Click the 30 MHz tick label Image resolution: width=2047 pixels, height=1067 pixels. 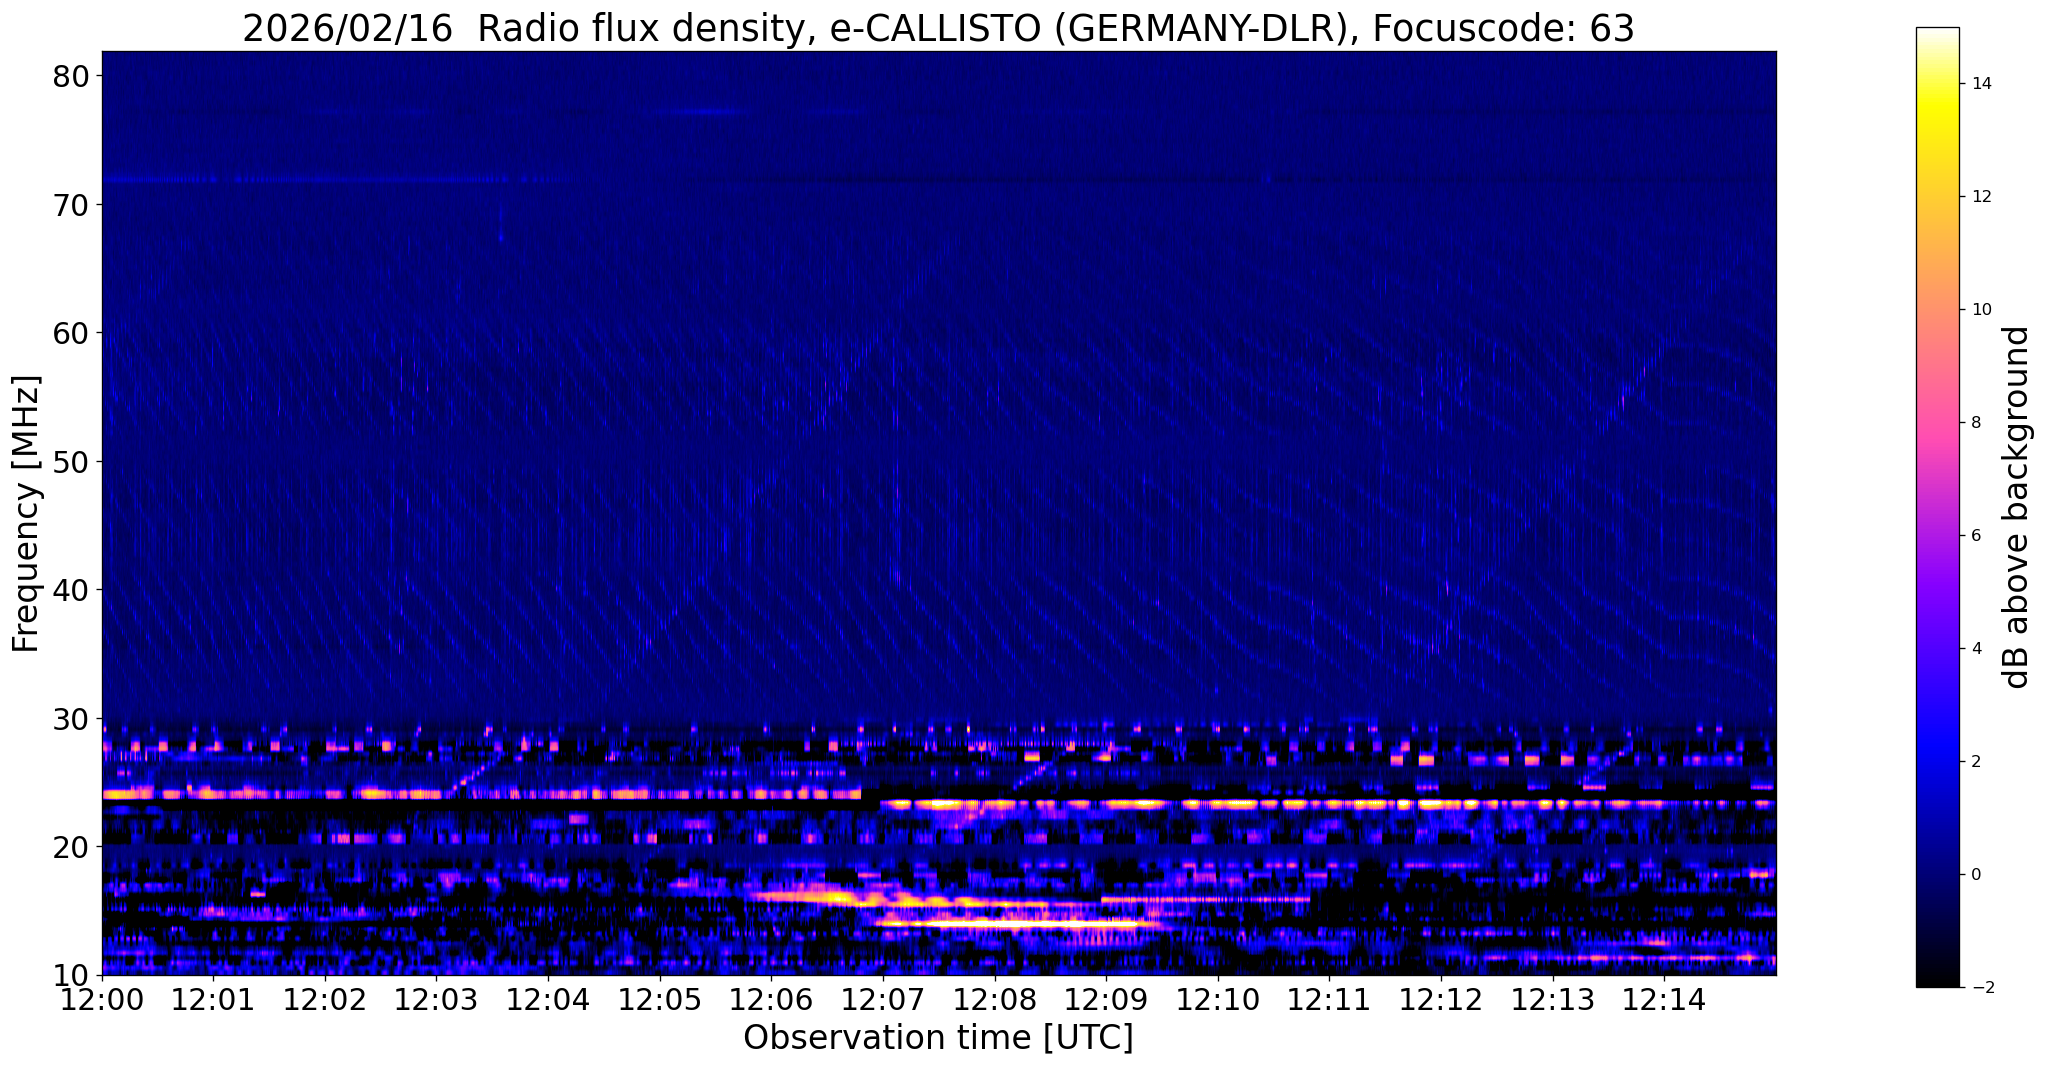pyautogui.click(x=72, y=718)
